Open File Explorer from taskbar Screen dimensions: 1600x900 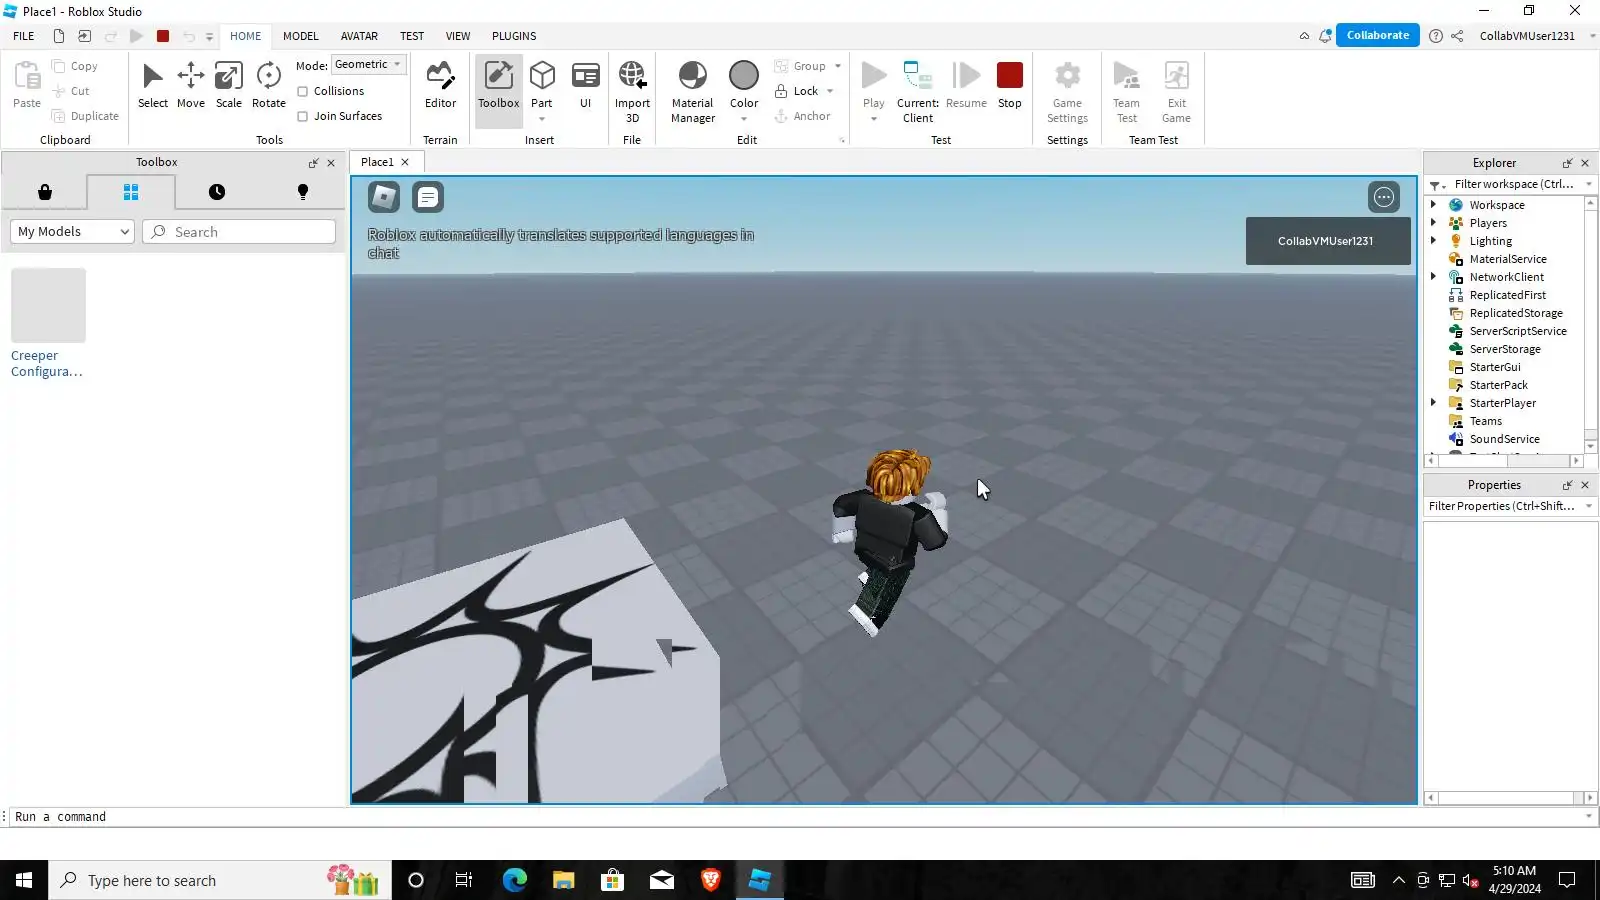(563, 880)
